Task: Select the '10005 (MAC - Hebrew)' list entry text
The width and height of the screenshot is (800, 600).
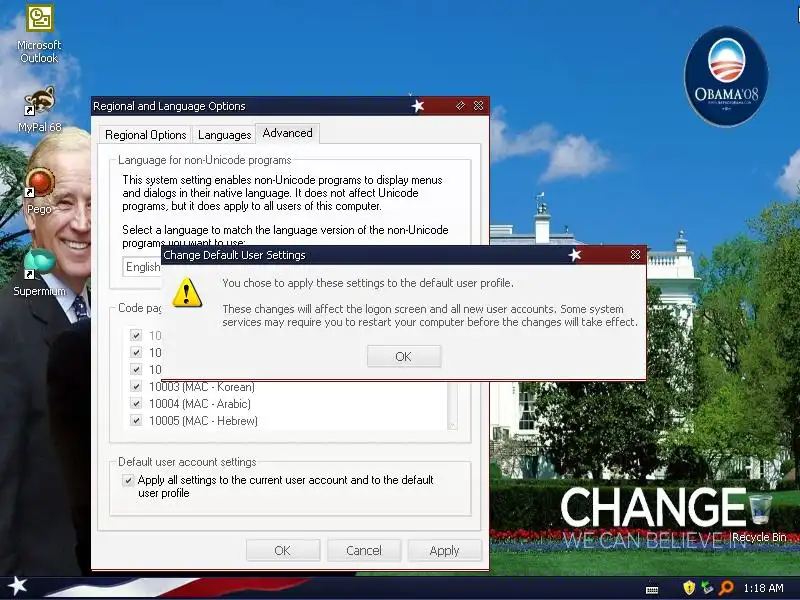Action: coord(203,420)
